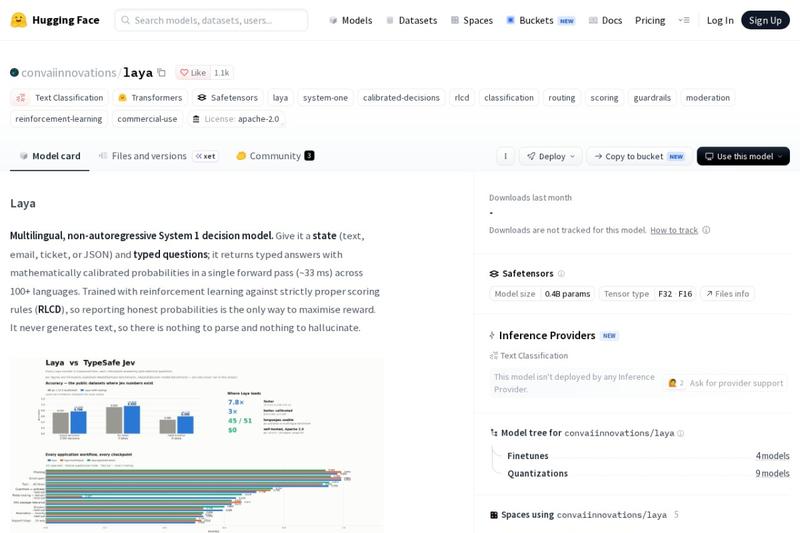800x533 pixels.
Task: Open the Laya vs TypeSafe benchmark chart image
Action: [x=196, y=444]
